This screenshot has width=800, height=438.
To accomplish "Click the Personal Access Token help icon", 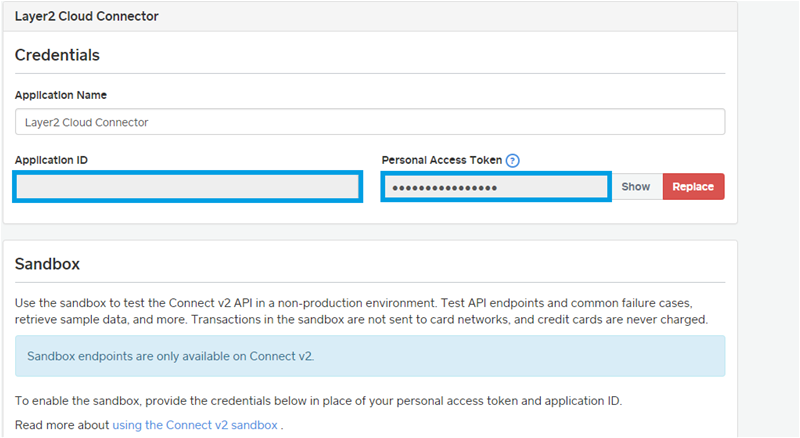I will [513, 160].
